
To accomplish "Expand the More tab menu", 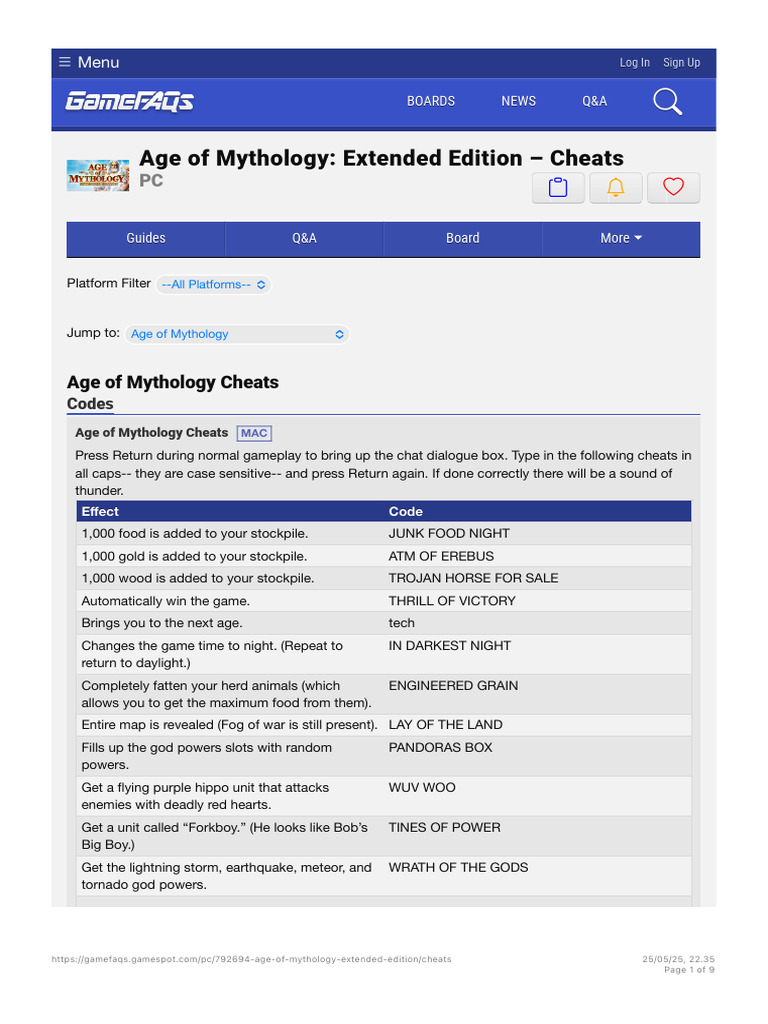I will pyautogui.click(x=621, y=238).
